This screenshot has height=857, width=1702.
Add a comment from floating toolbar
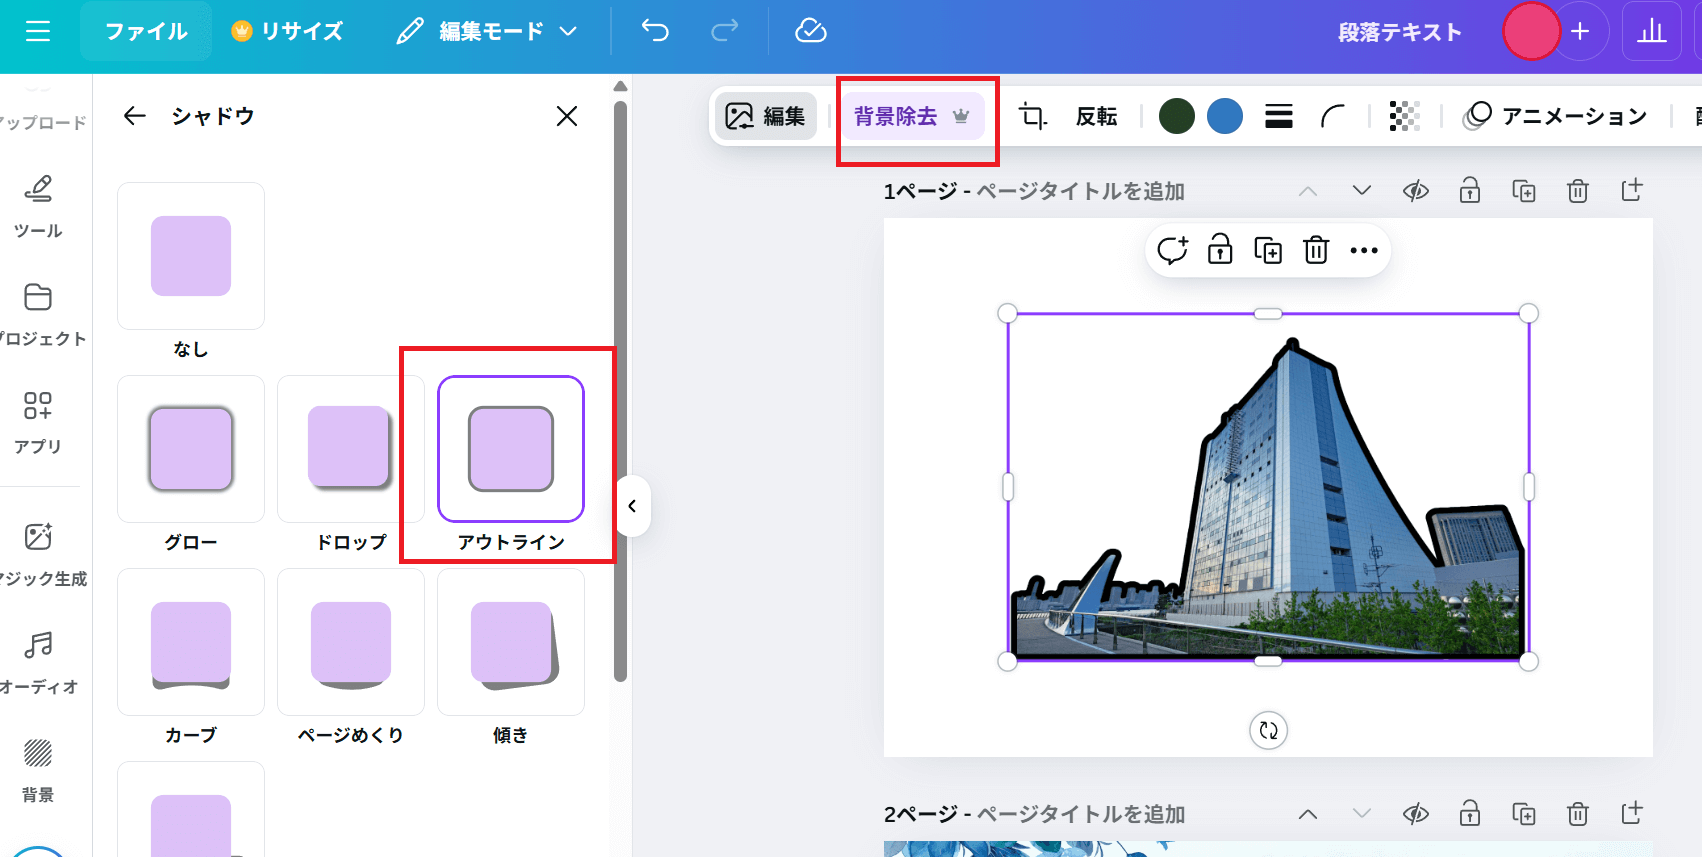pyautogui.click(x=1172, y=250)
